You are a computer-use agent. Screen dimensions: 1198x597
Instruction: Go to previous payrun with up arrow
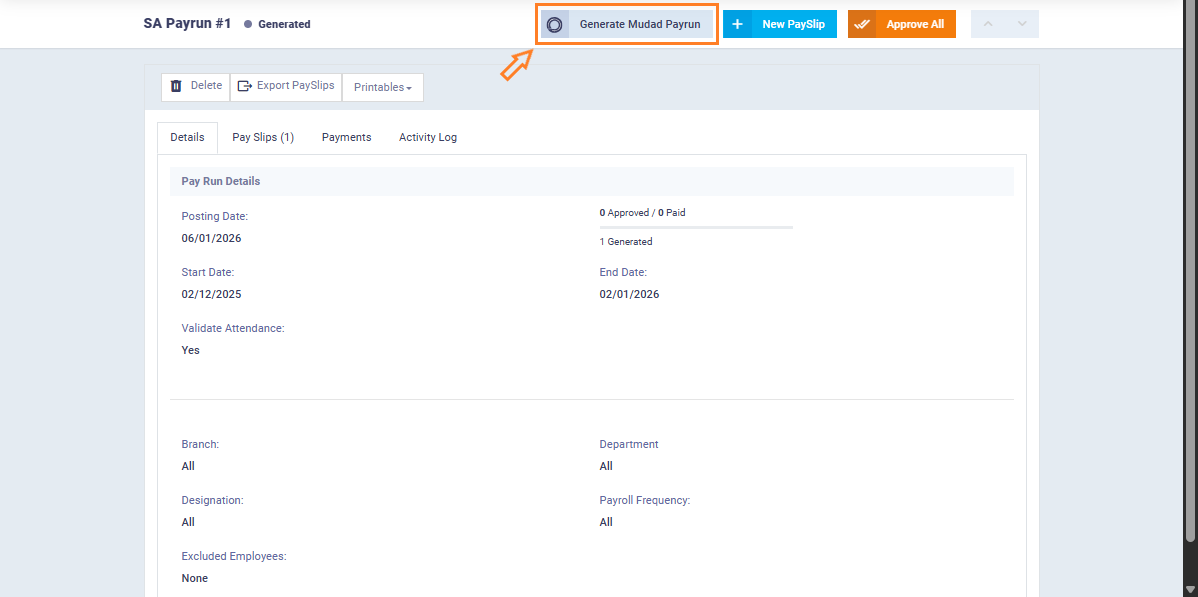(988, 24)
